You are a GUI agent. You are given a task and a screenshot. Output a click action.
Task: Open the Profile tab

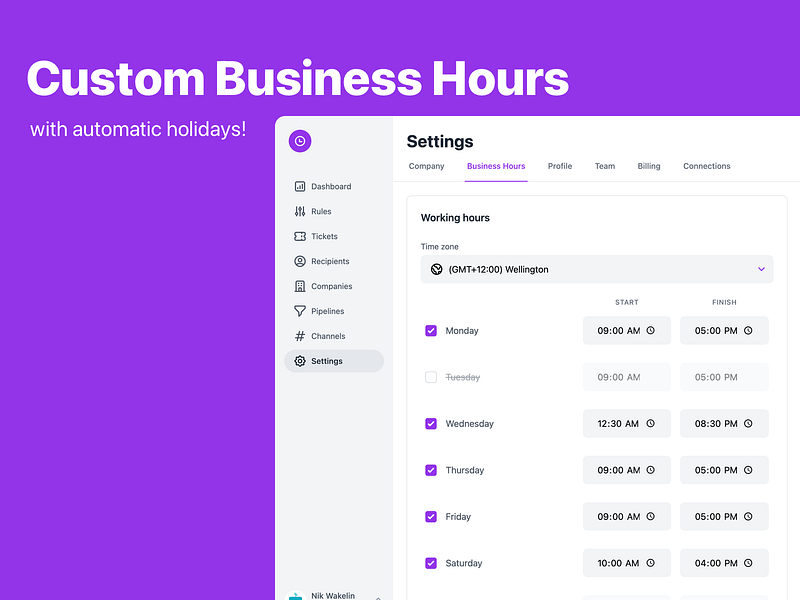click(560, 166)
